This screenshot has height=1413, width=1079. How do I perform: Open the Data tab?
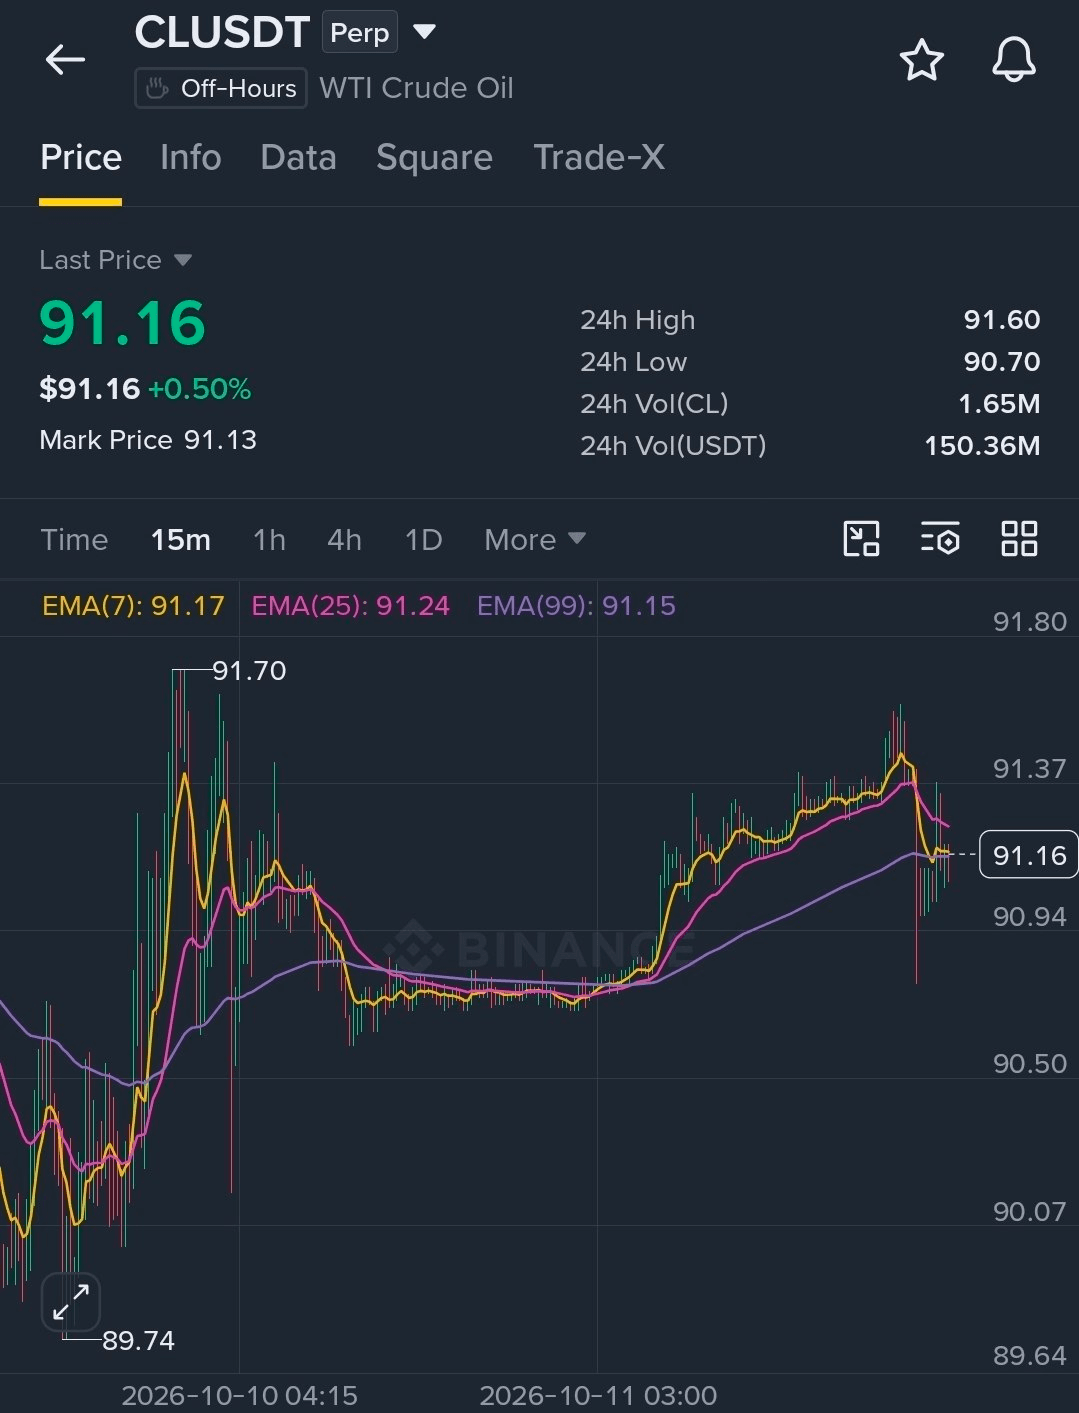coord(298,158)
